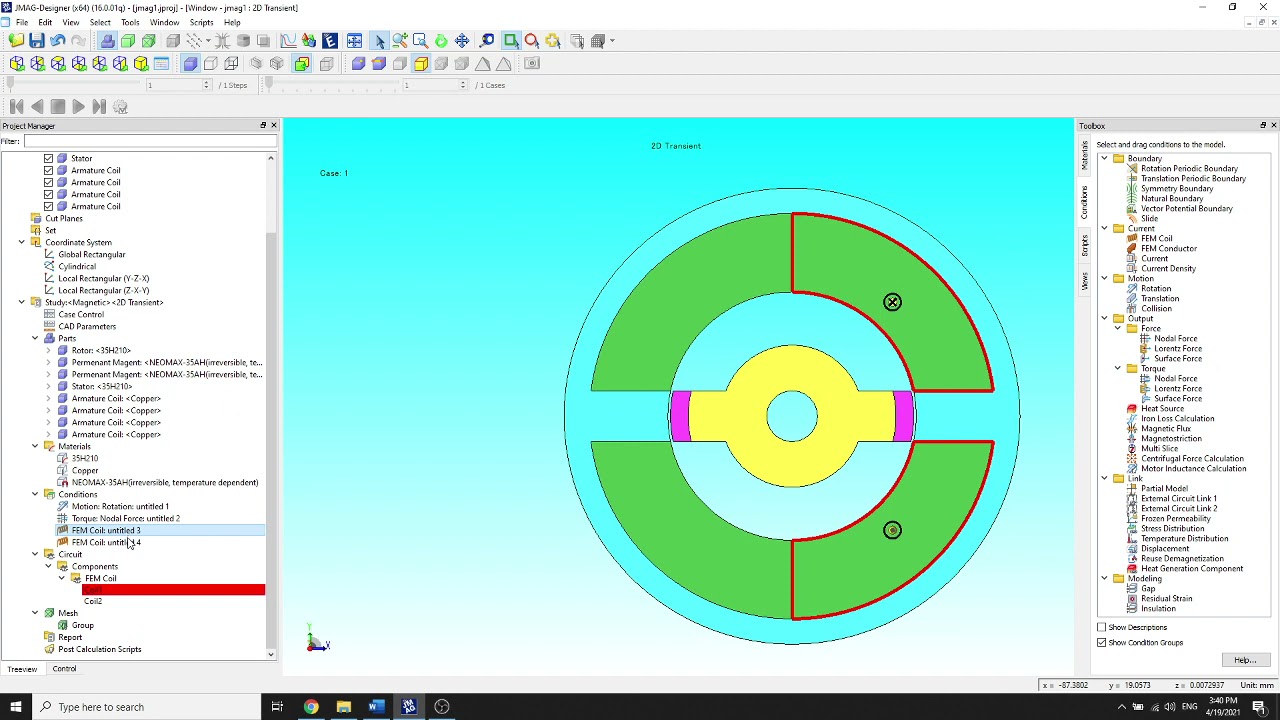Select Case Control in project tree
Screen dimensions: 1280x720
[80, 314]
